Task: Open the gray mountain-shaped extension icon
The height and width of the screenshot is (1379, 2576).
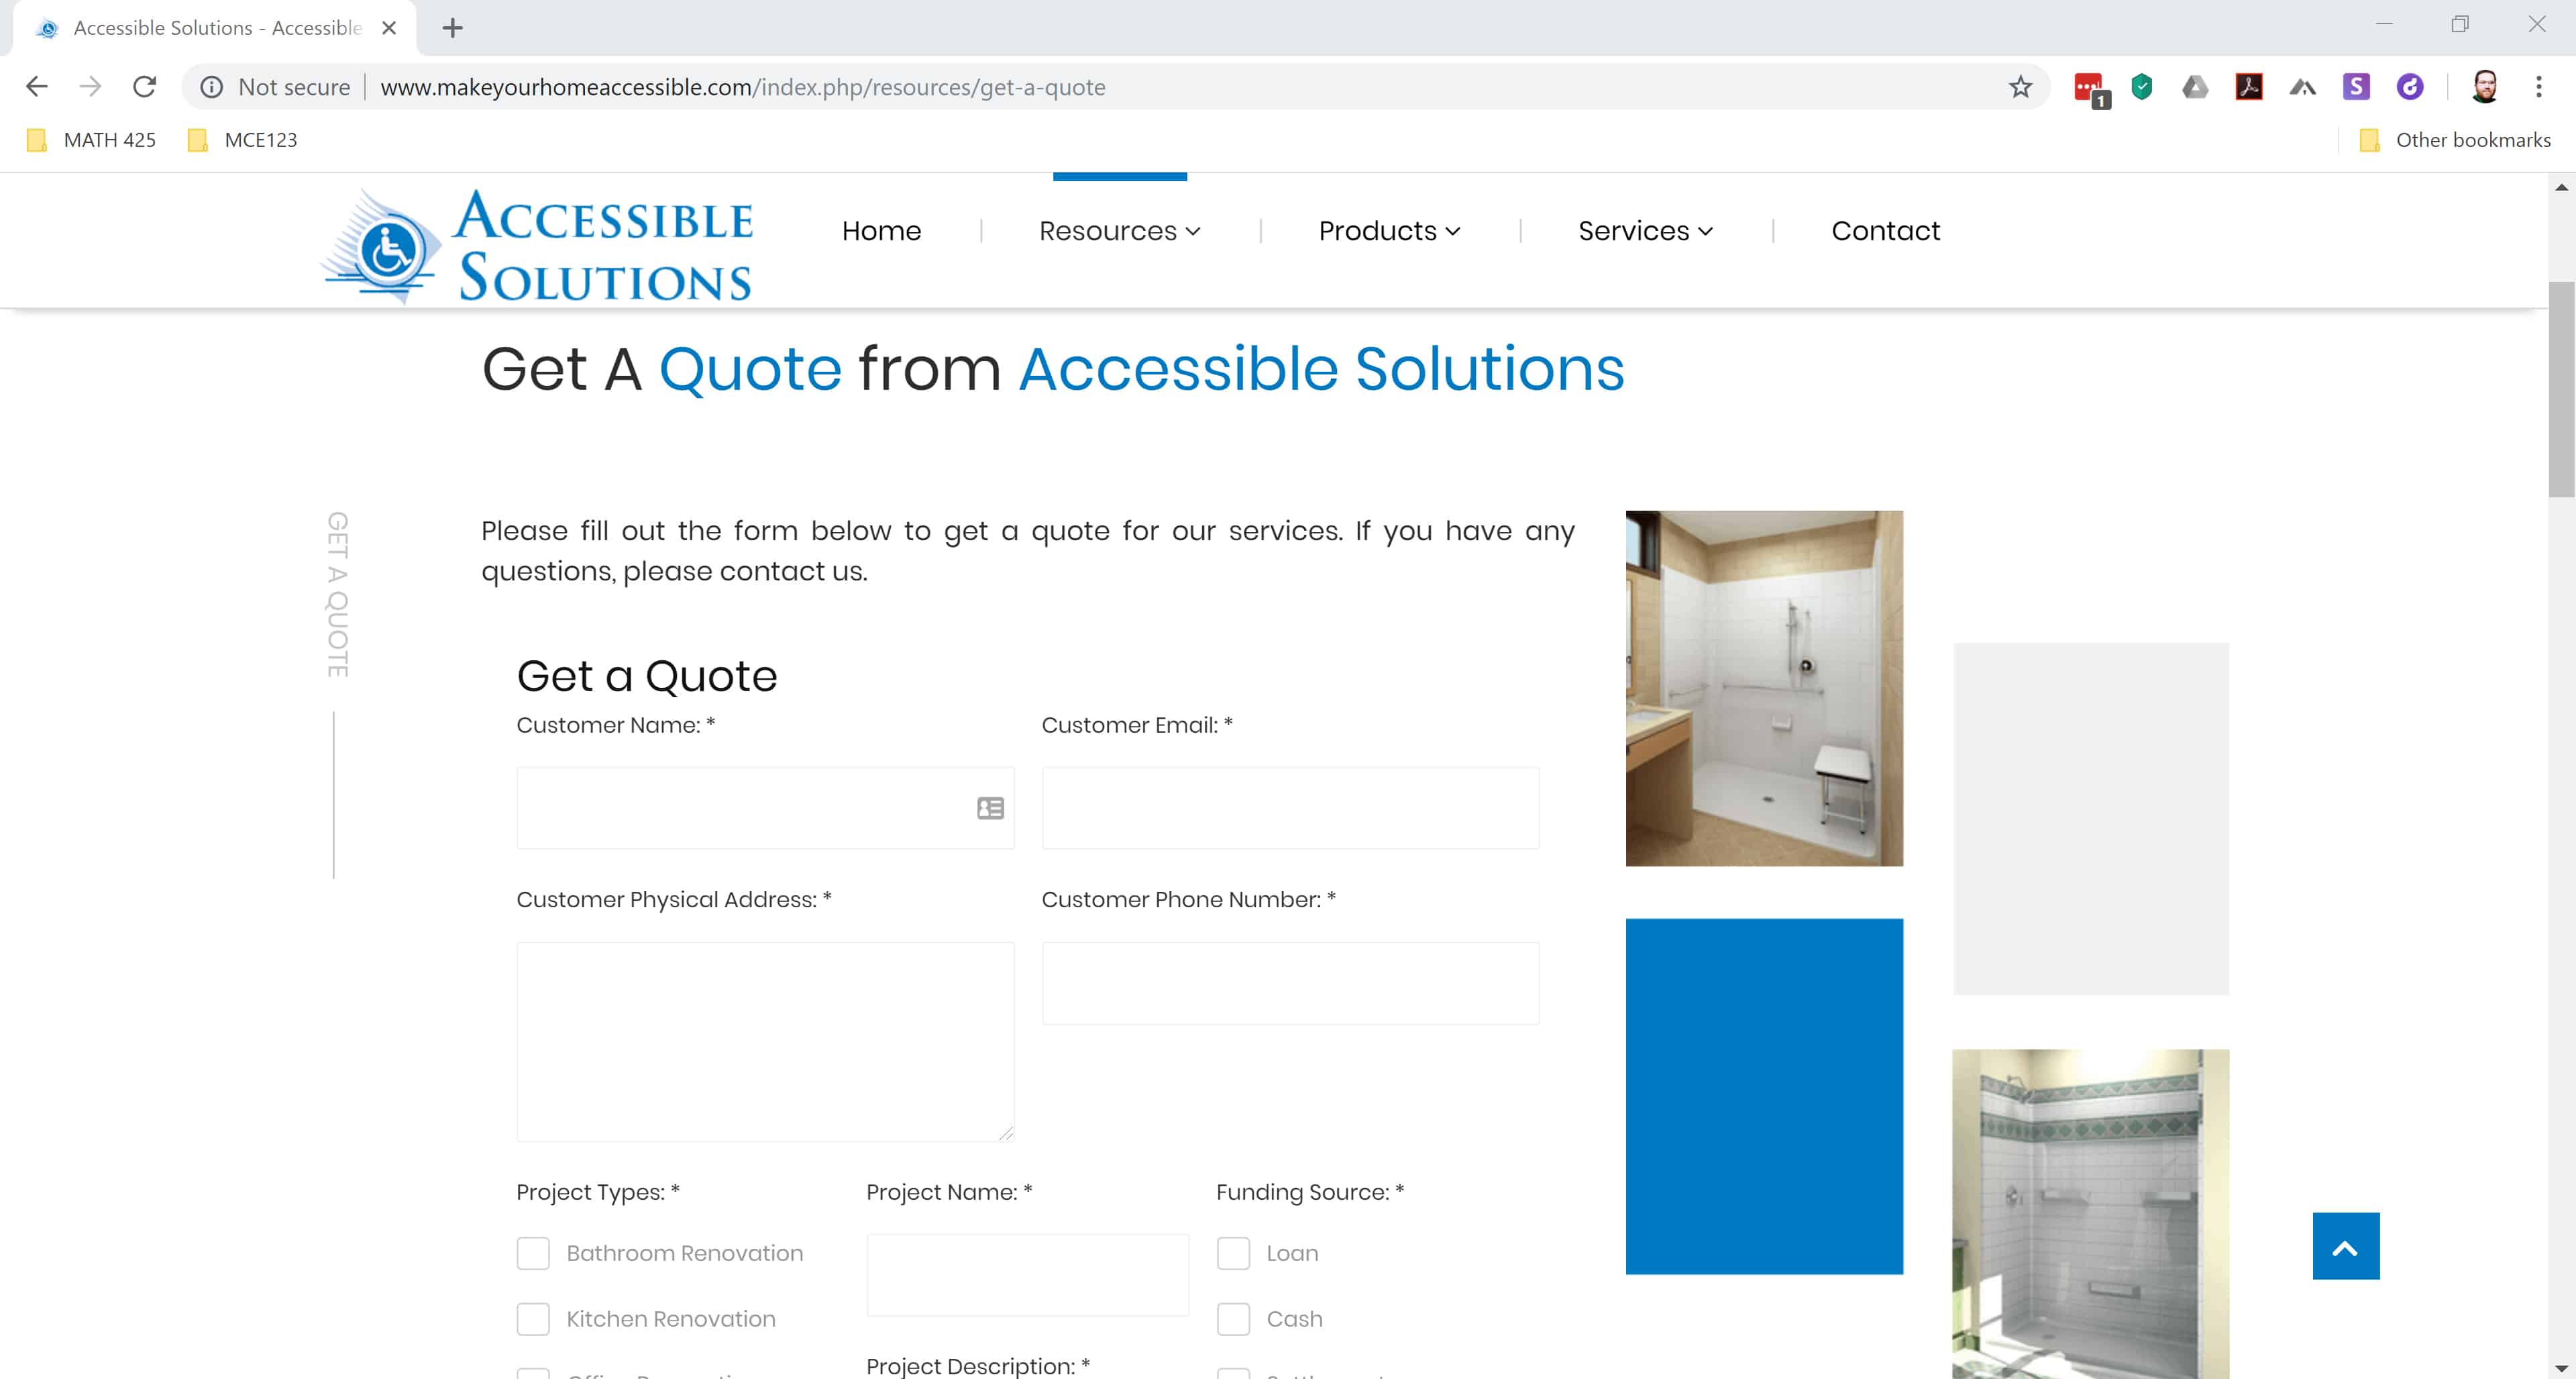Action: (2303, 88)
